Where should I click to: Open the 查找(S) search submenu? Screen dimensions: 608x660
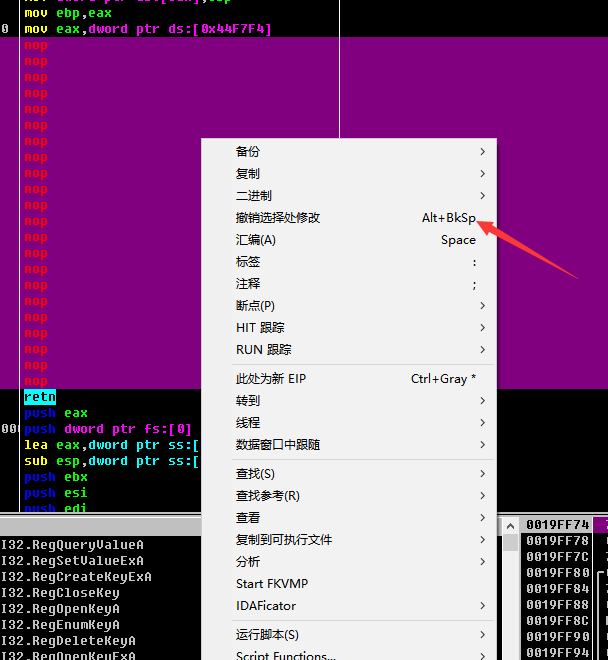coord(256,474)
